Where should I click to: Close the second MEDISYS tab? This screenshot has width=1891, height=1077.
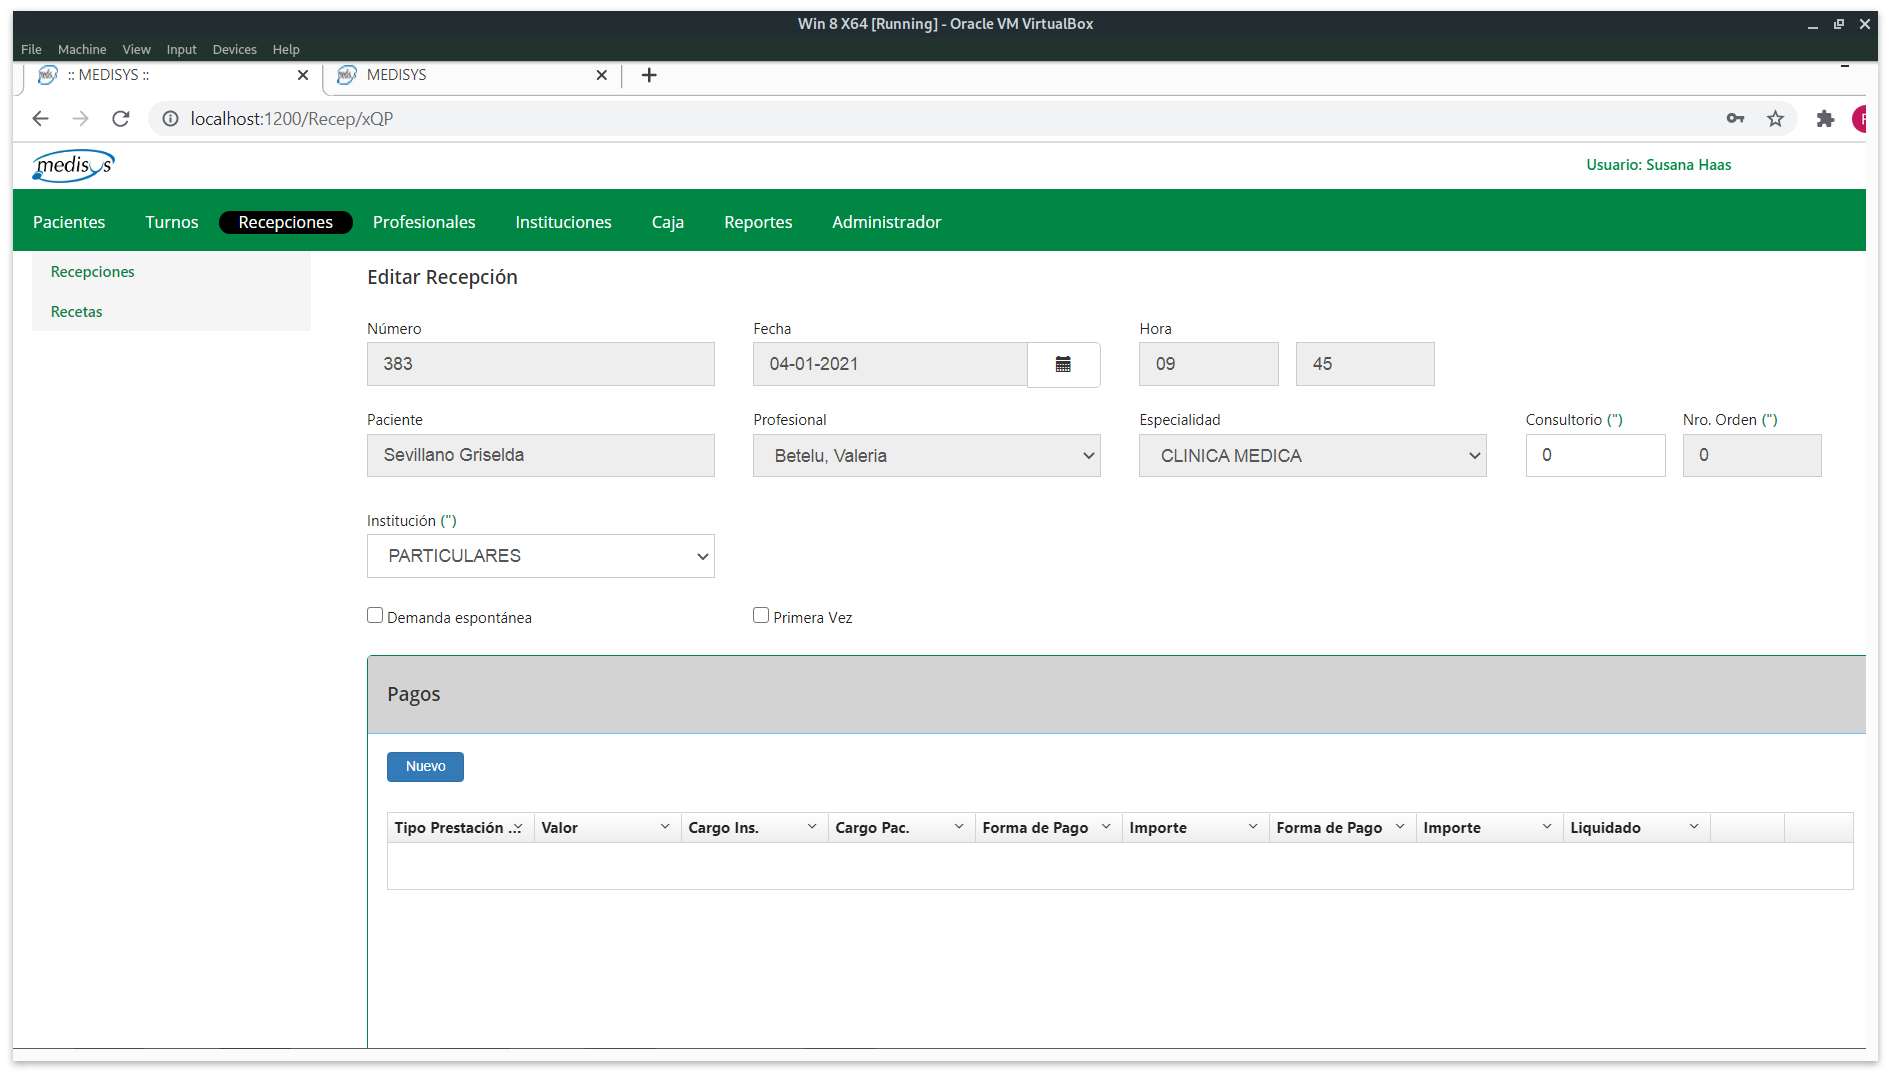coord(602,75)
